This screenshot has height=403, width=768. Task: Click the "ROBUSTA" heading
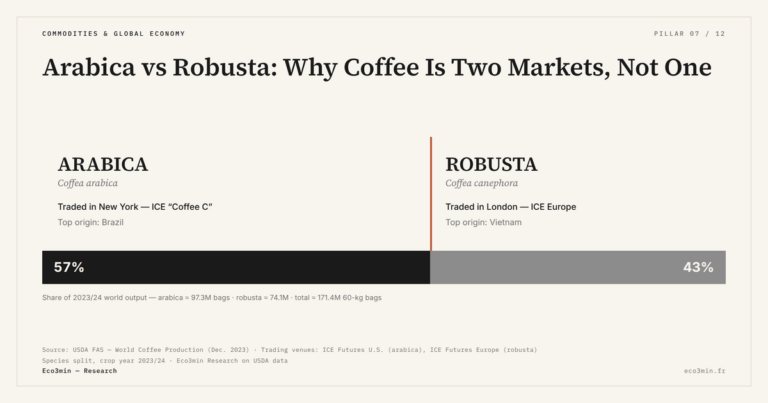(491, 165)
